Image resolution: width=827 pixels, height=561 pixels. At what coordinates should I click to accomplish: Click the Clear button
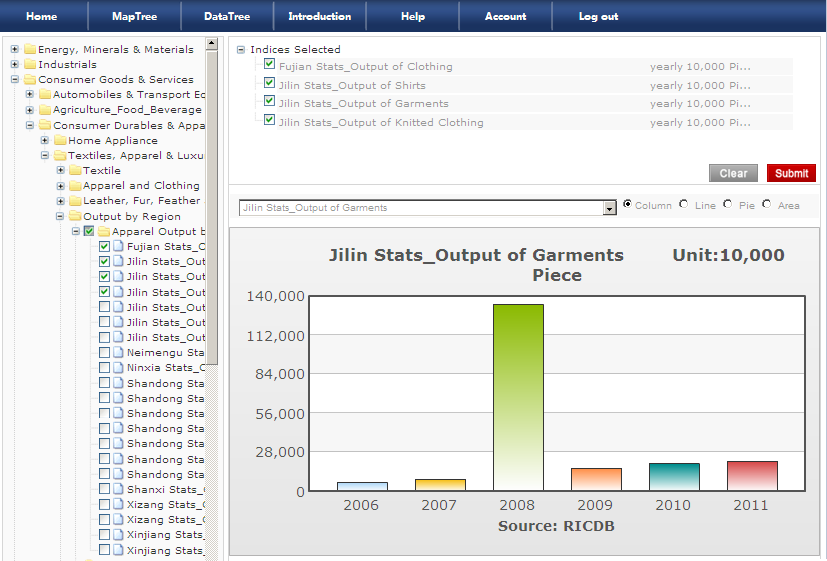pyautogui.click(x=733, y=173)
